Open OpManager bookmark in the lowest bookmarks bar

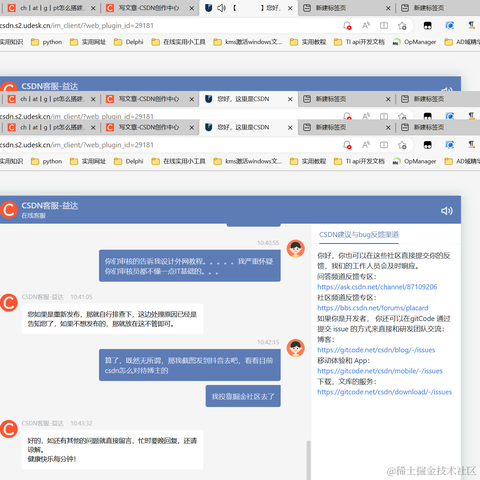click(x=414, y=161)
